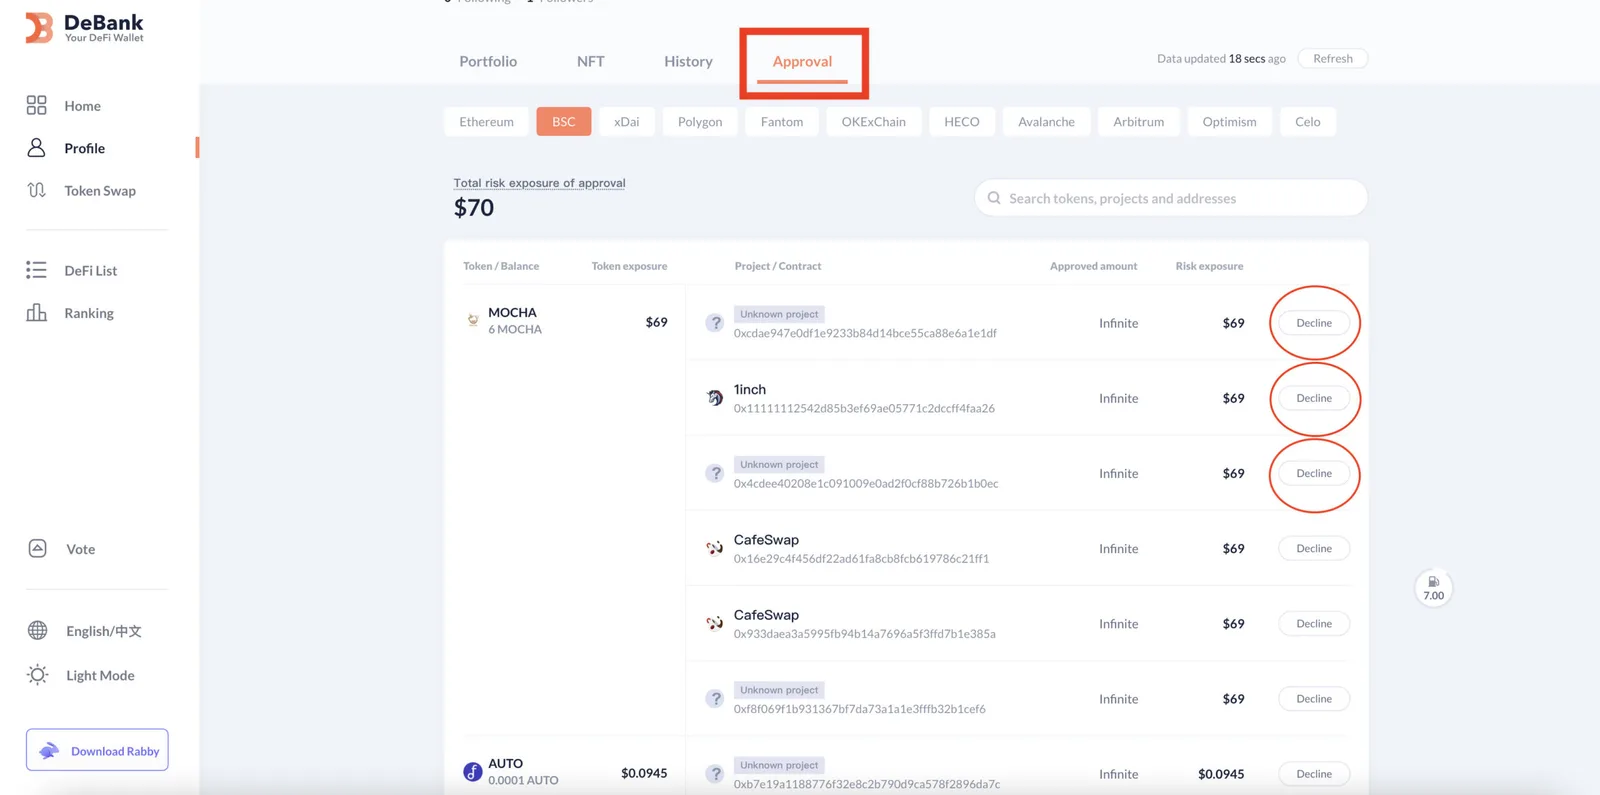Select the Optimism chain filter
Screen dimensions: 1600x795
pyautogui.click(x=1229, y=121)
